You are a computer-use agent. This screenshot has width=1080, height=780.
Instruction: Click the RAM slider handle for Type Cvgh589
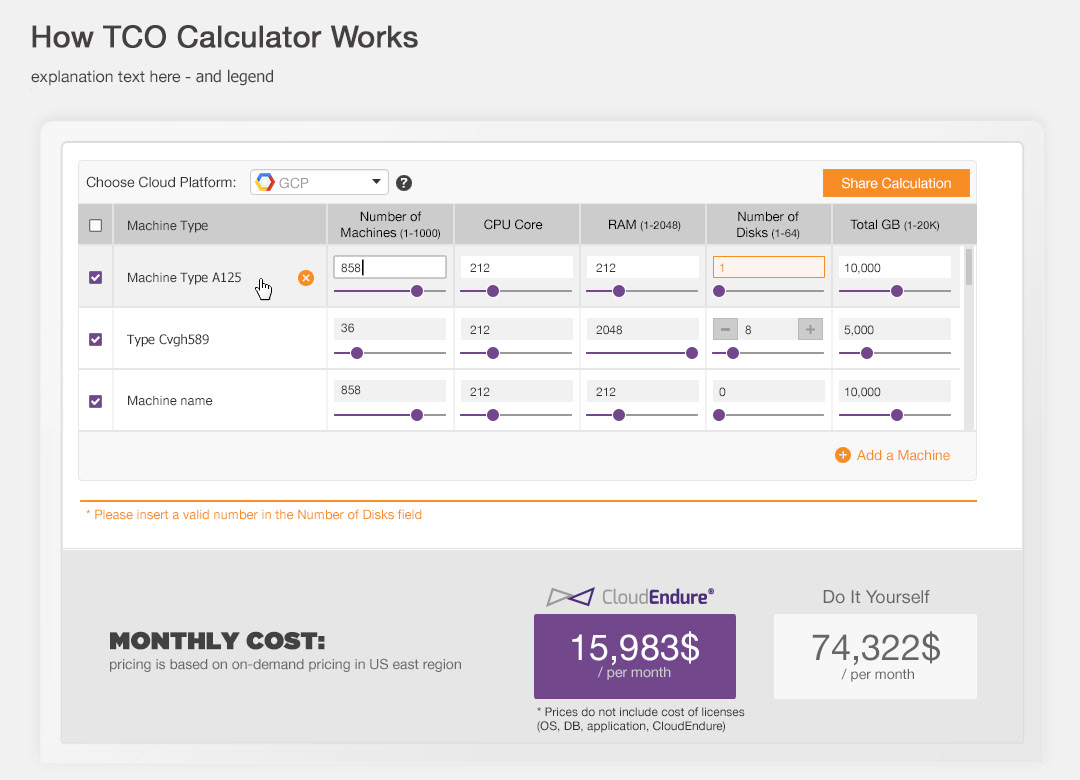691,353
